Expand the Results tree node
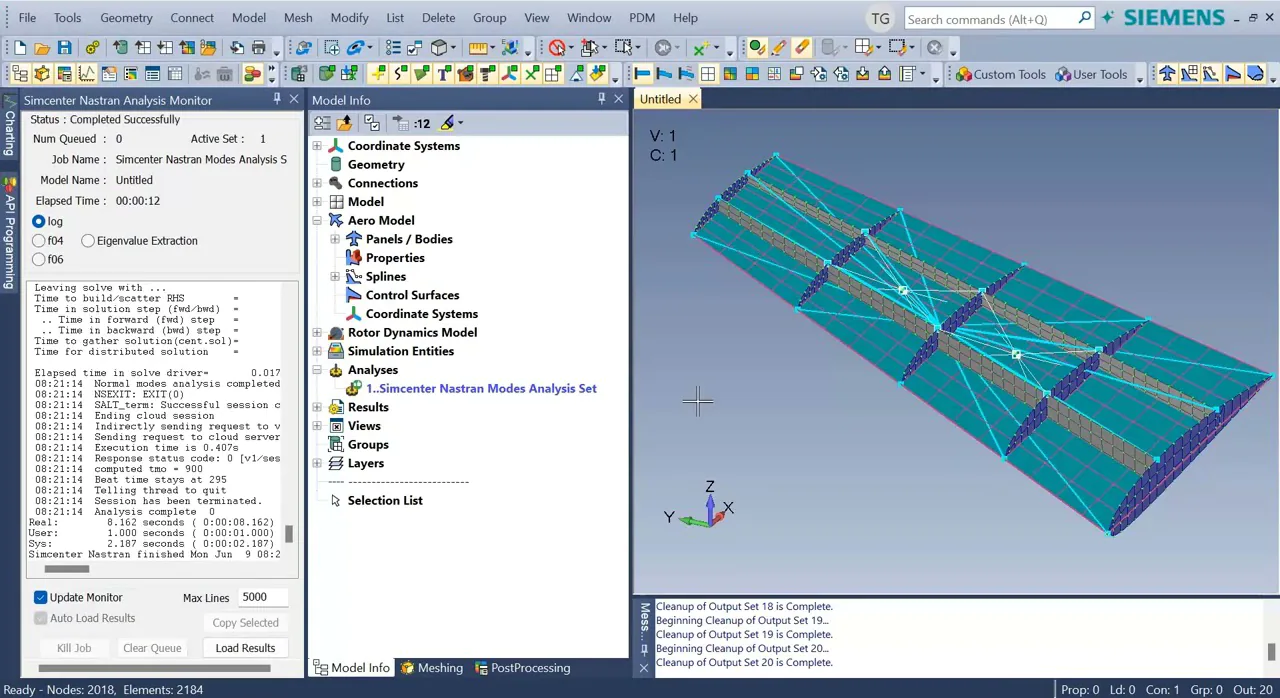This screenshot has width=1280, height=698. (x=317, y=407)
